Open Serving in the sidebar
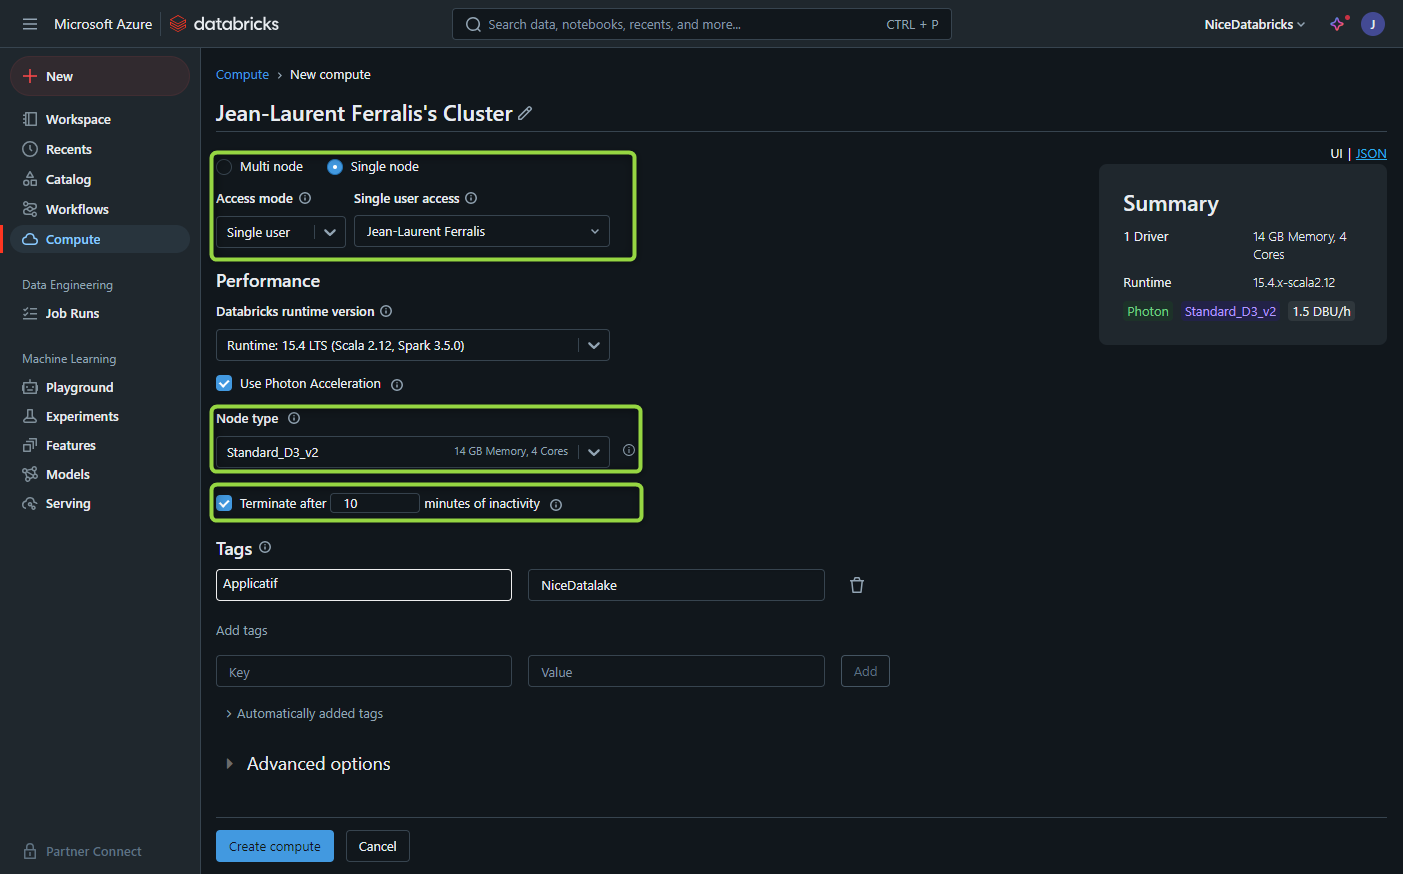Screen dimensions: 1403x874 (68, 503)
